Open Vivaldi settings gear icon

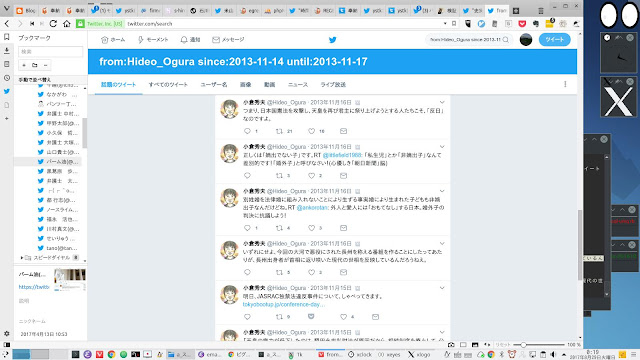tap(7, 333)
